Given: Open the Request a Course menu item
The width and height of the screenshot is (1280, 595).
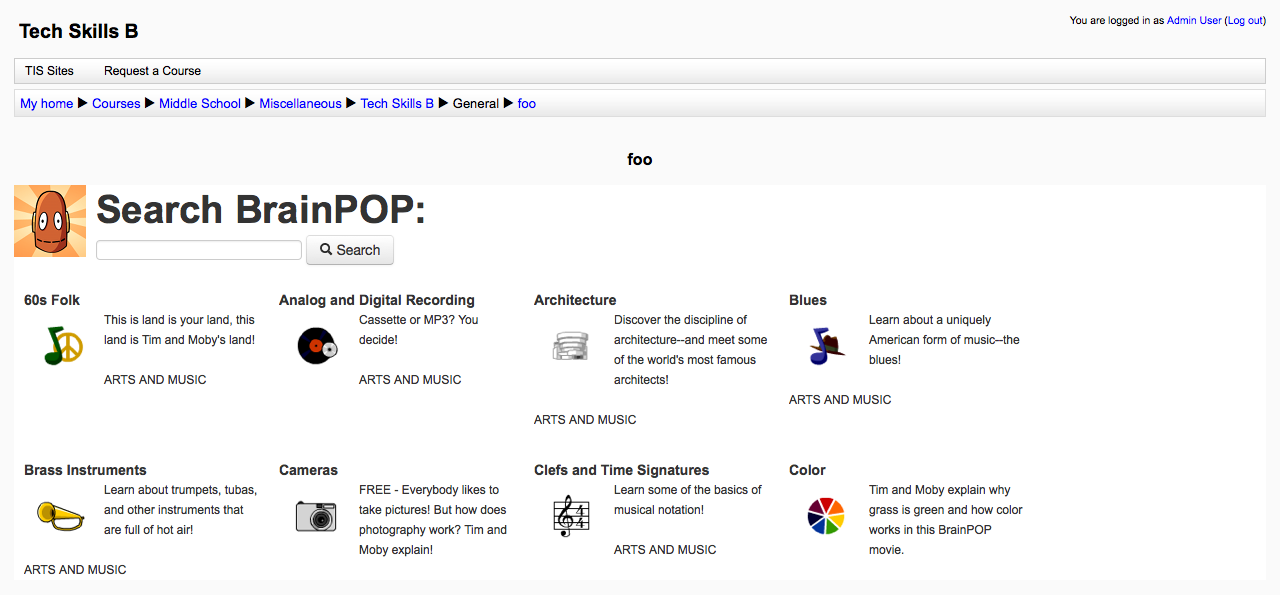Looking at the screenshot, I should tap(152, 71).
